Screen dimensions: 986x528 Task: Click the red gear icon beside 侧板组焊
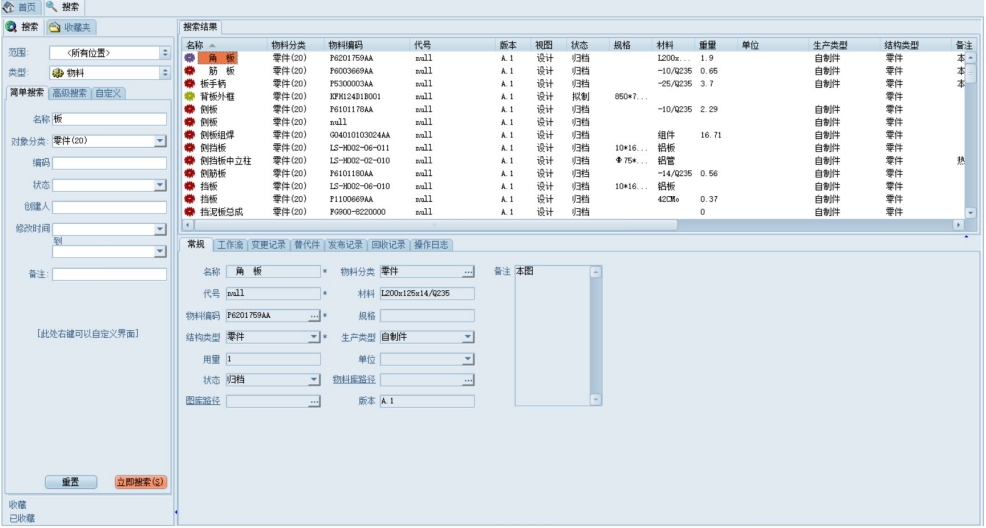pos(190,135)
